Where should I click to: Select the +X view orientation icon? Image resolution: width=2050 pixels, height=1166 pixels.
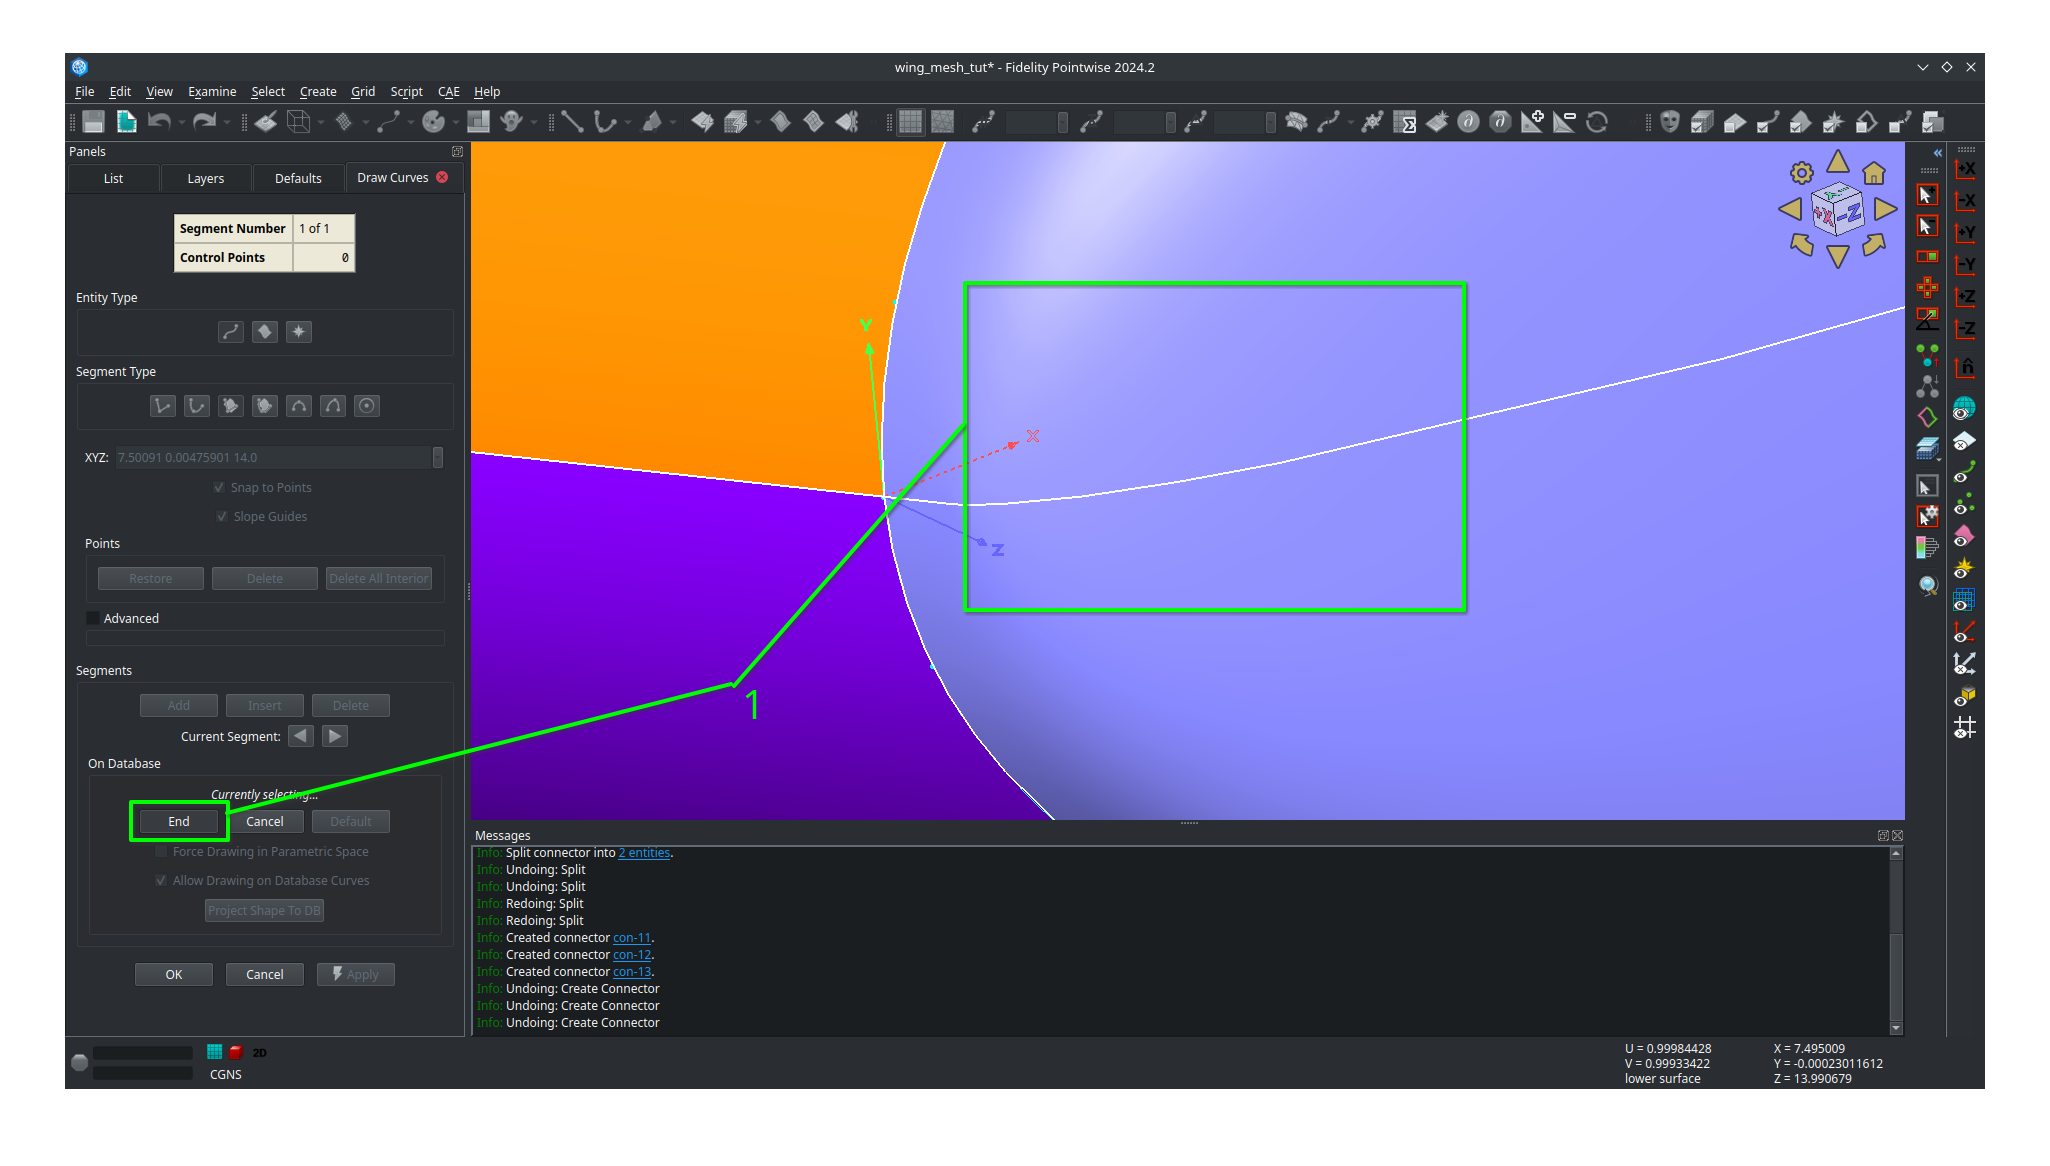click(1965, 168)
